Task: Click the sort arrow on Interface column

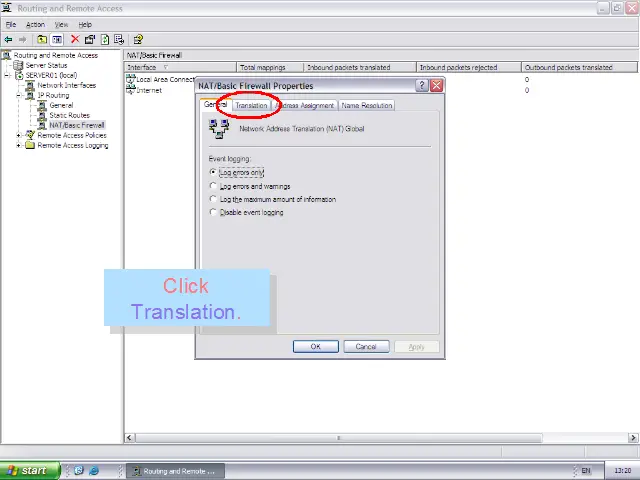Action: (166, 67)
